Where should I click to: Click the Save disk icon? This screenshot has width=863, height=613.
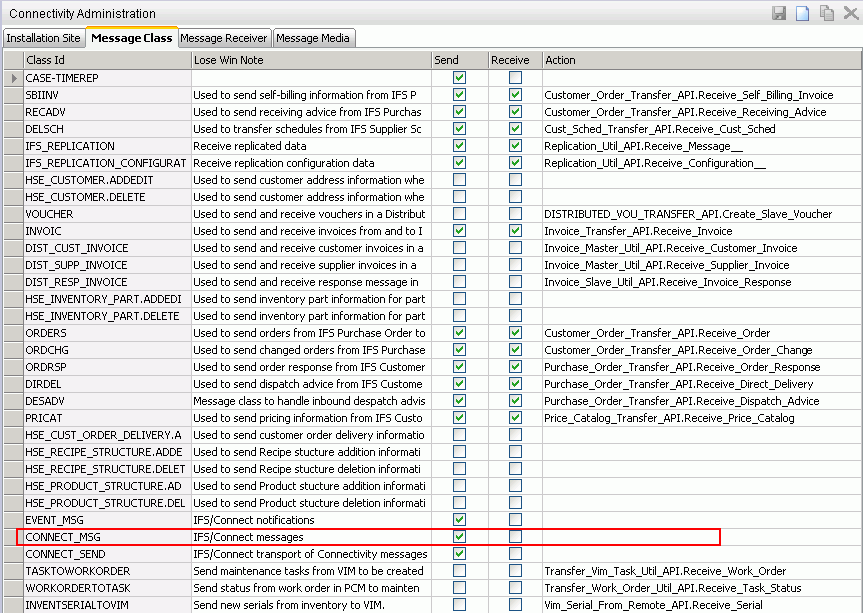point(779,13)
